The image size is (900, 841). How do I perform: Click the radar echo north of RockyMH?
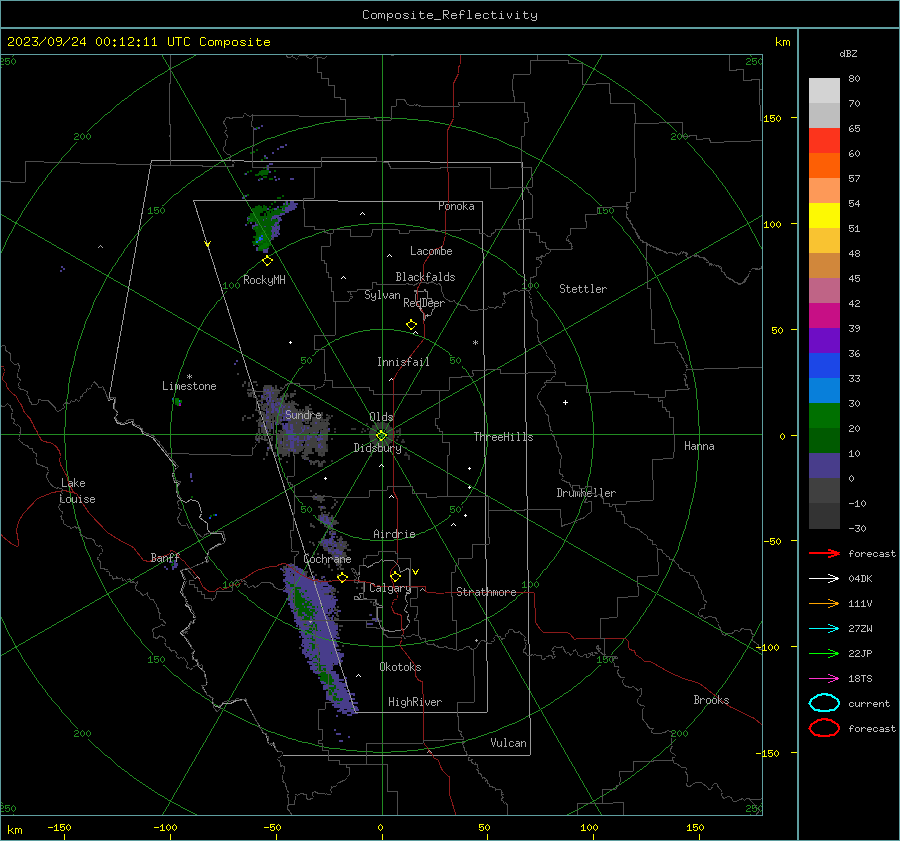tap(269, 225)
